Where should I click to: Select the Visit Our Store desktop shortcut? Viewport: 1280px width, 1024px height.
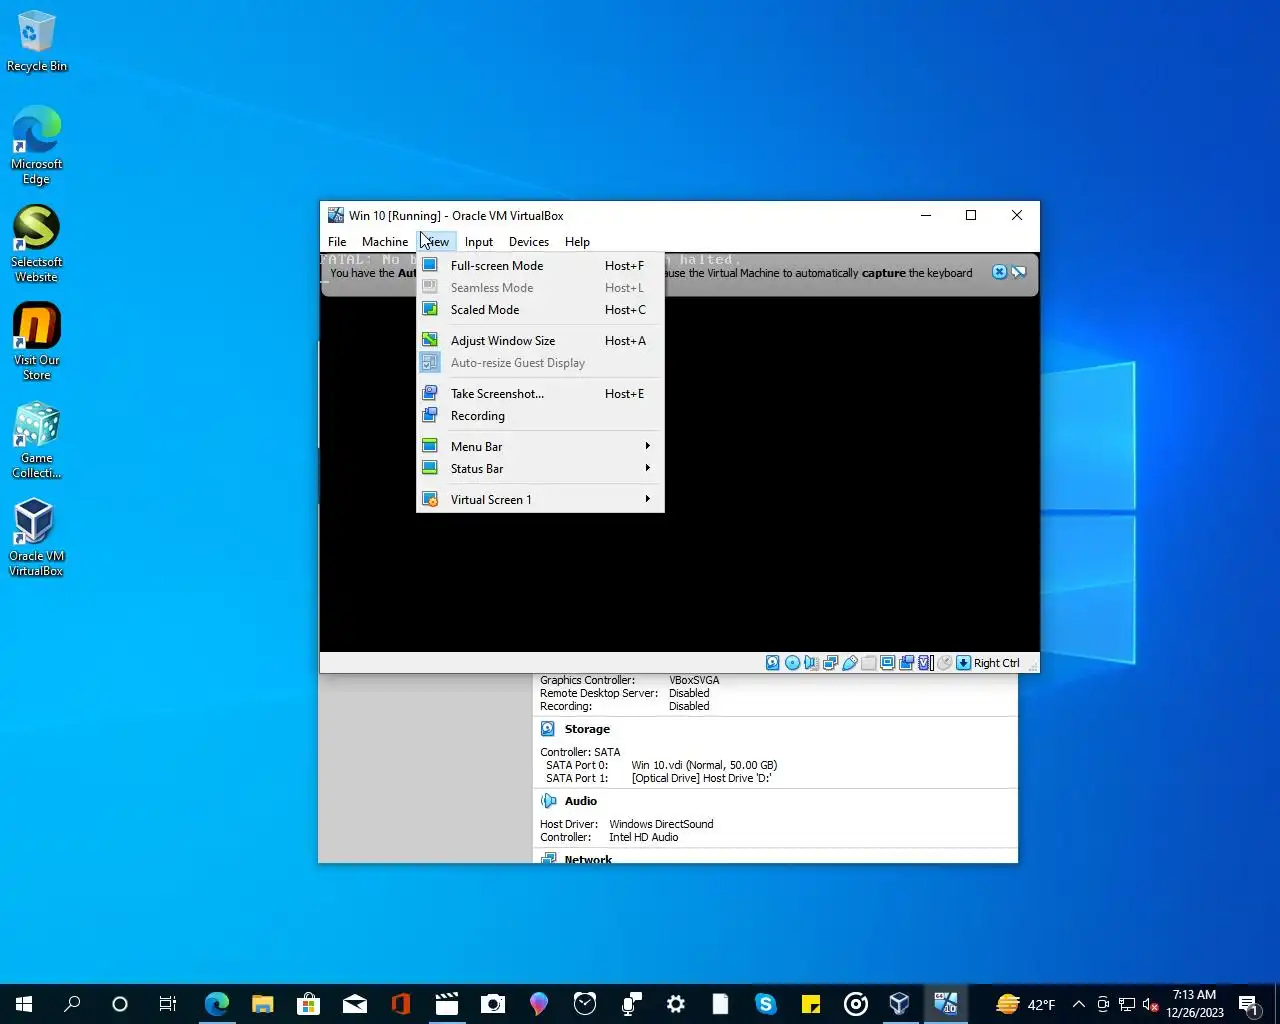(36, 342)
